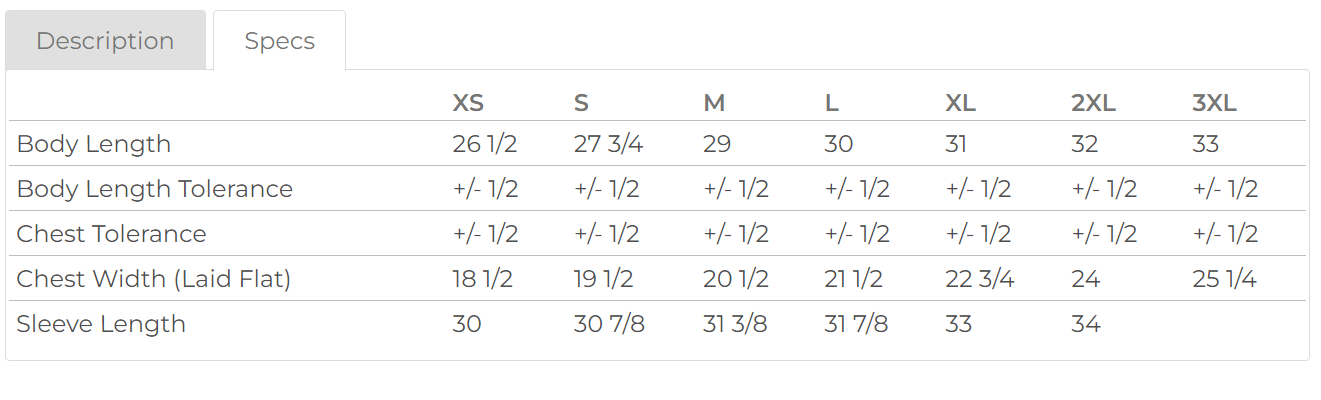This screenshot has height=400, width=1321.
Task: Select the Specs tab
Action: pos(279,41)
